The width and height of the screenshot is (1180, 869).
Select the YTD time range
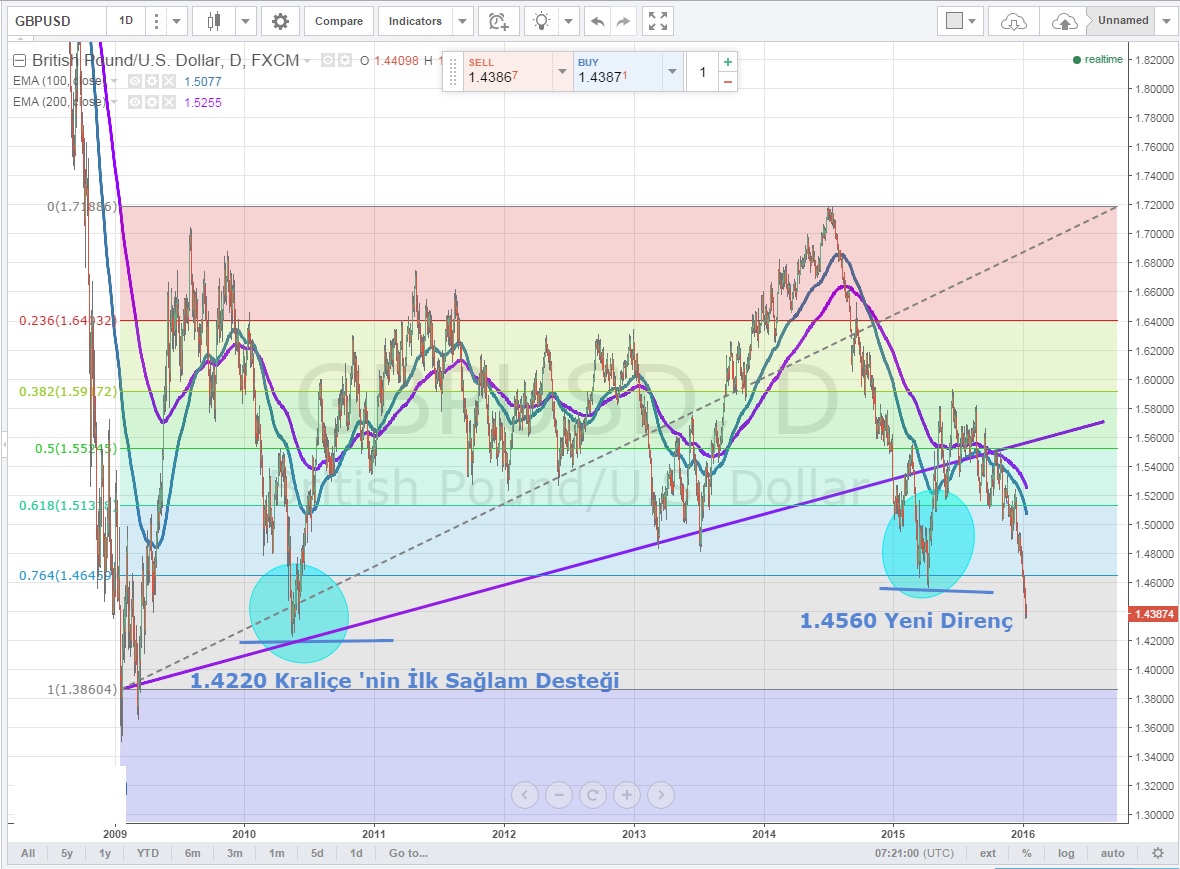tap(147, 853)
